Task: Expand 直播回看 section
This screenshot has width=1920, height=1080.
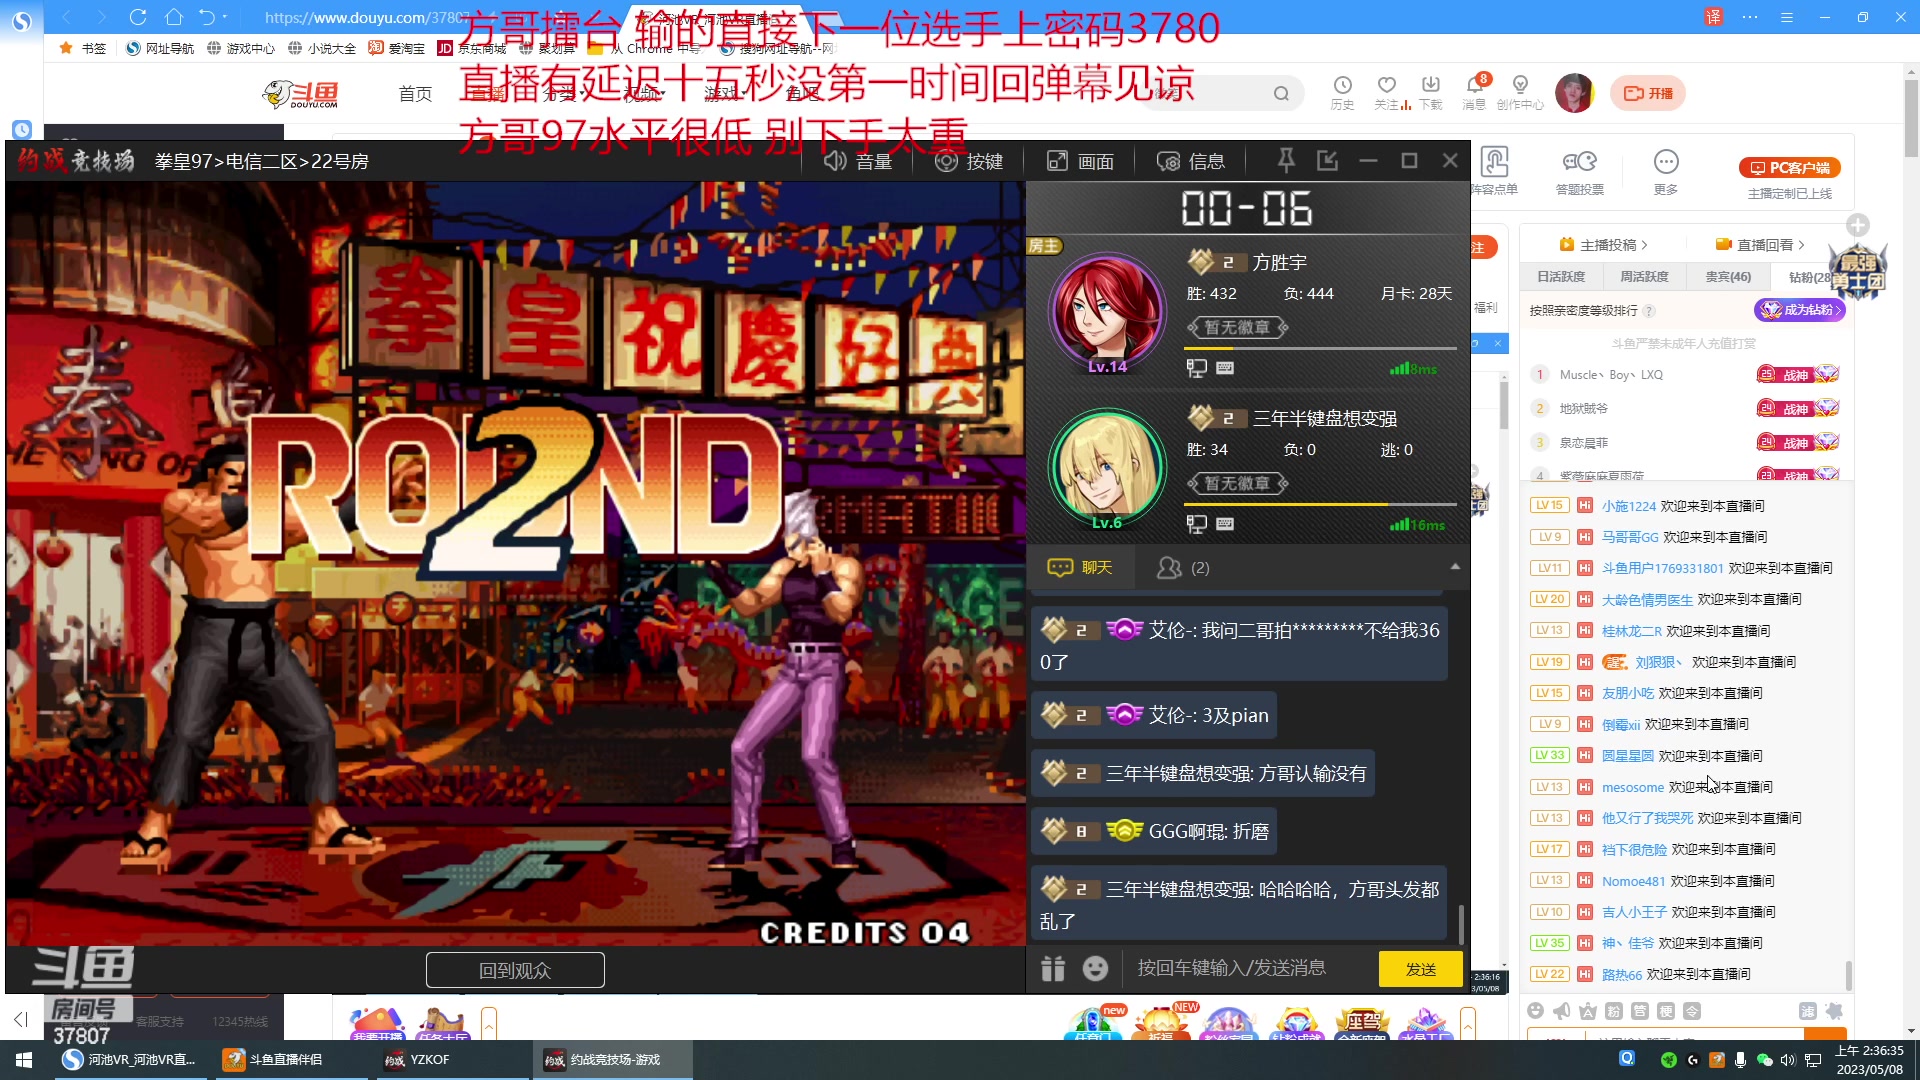Action: [x=1760, y=245]
